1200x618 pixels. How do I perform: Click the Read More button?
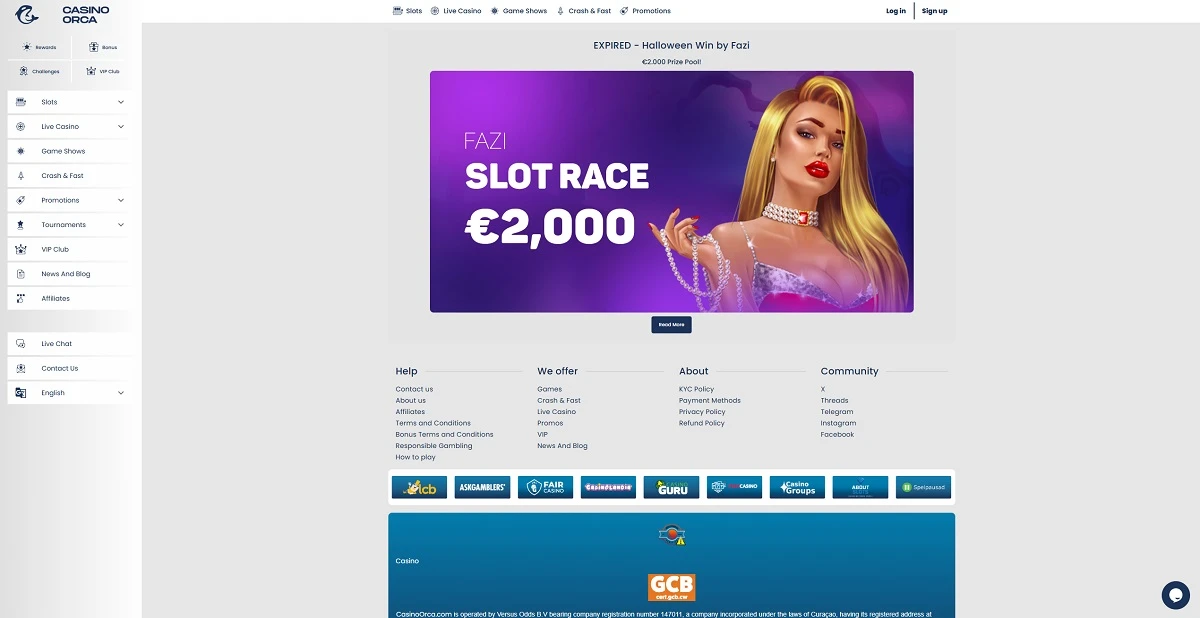[x=671, y=325]
